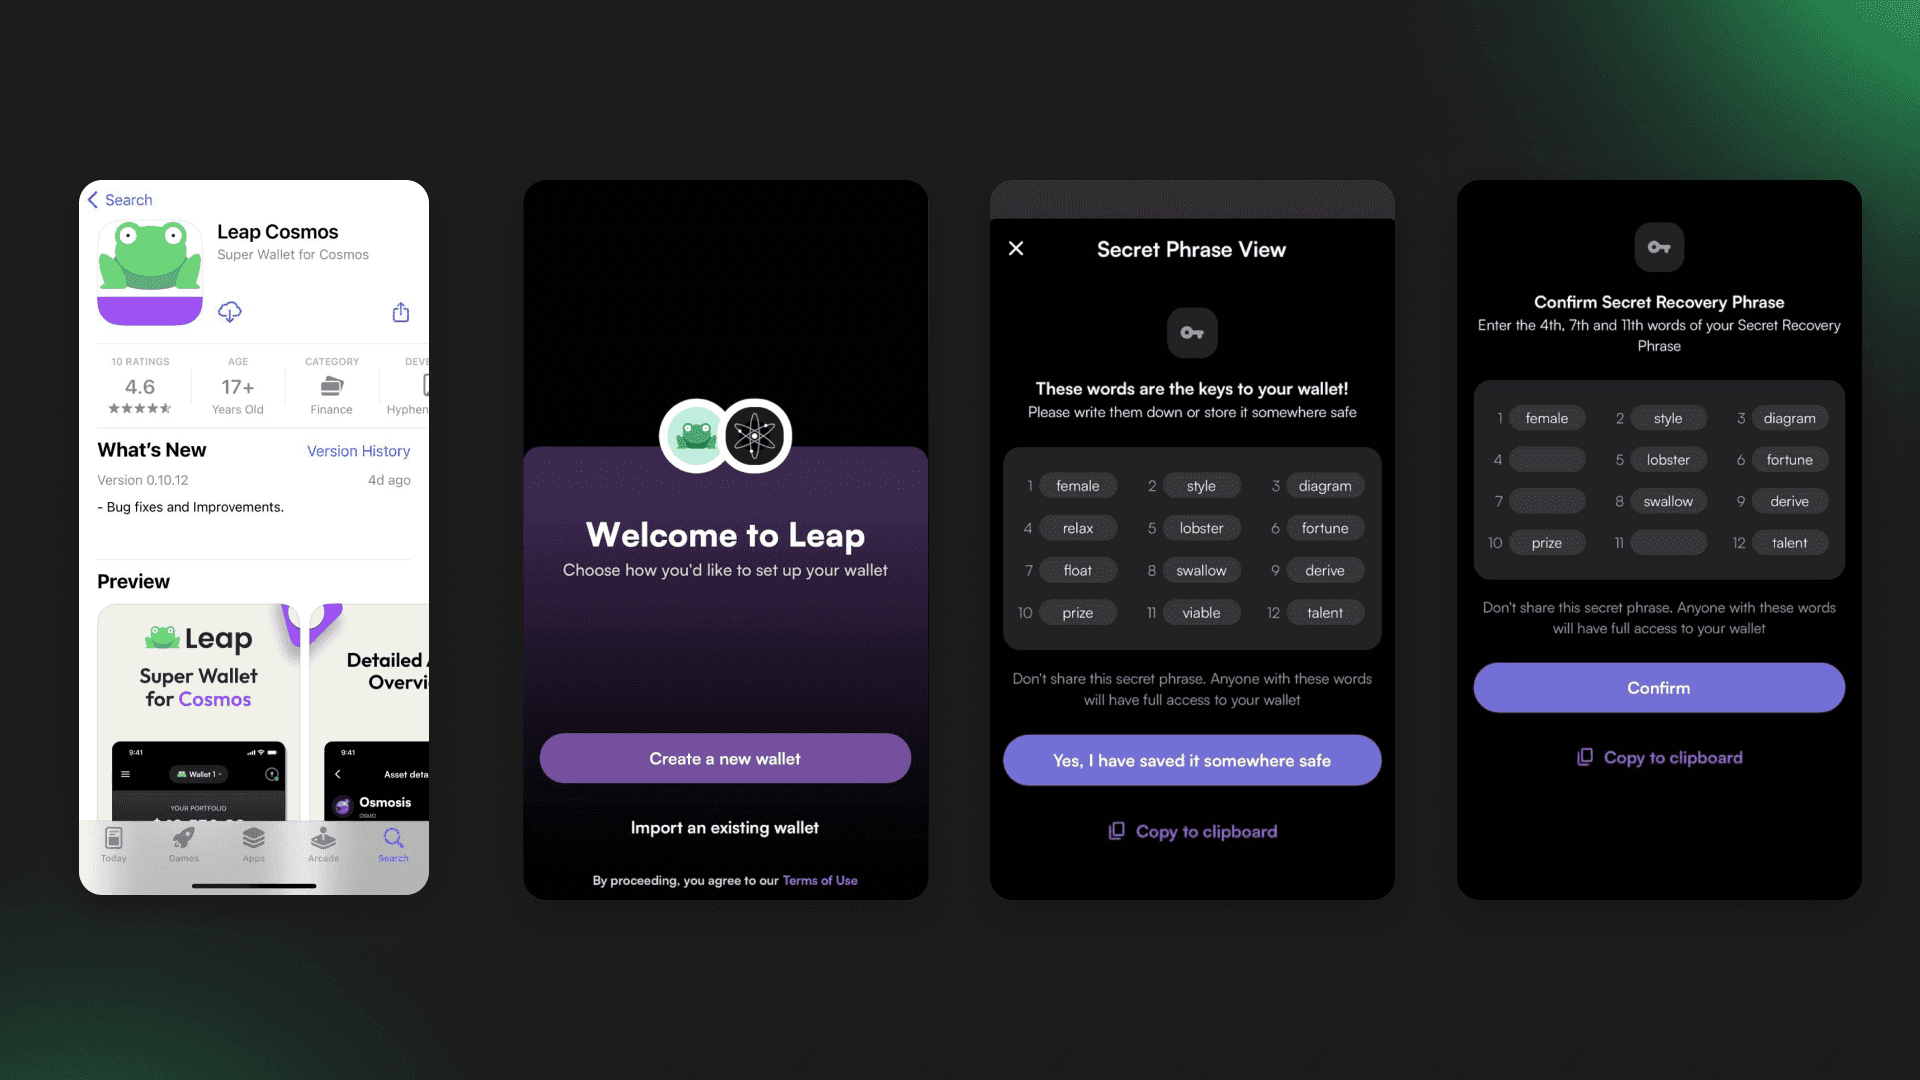This screenshot has height=1080, width=1920.
Task: Tap the close X icon on Secret Phrase View
Action: [1015, 248]
